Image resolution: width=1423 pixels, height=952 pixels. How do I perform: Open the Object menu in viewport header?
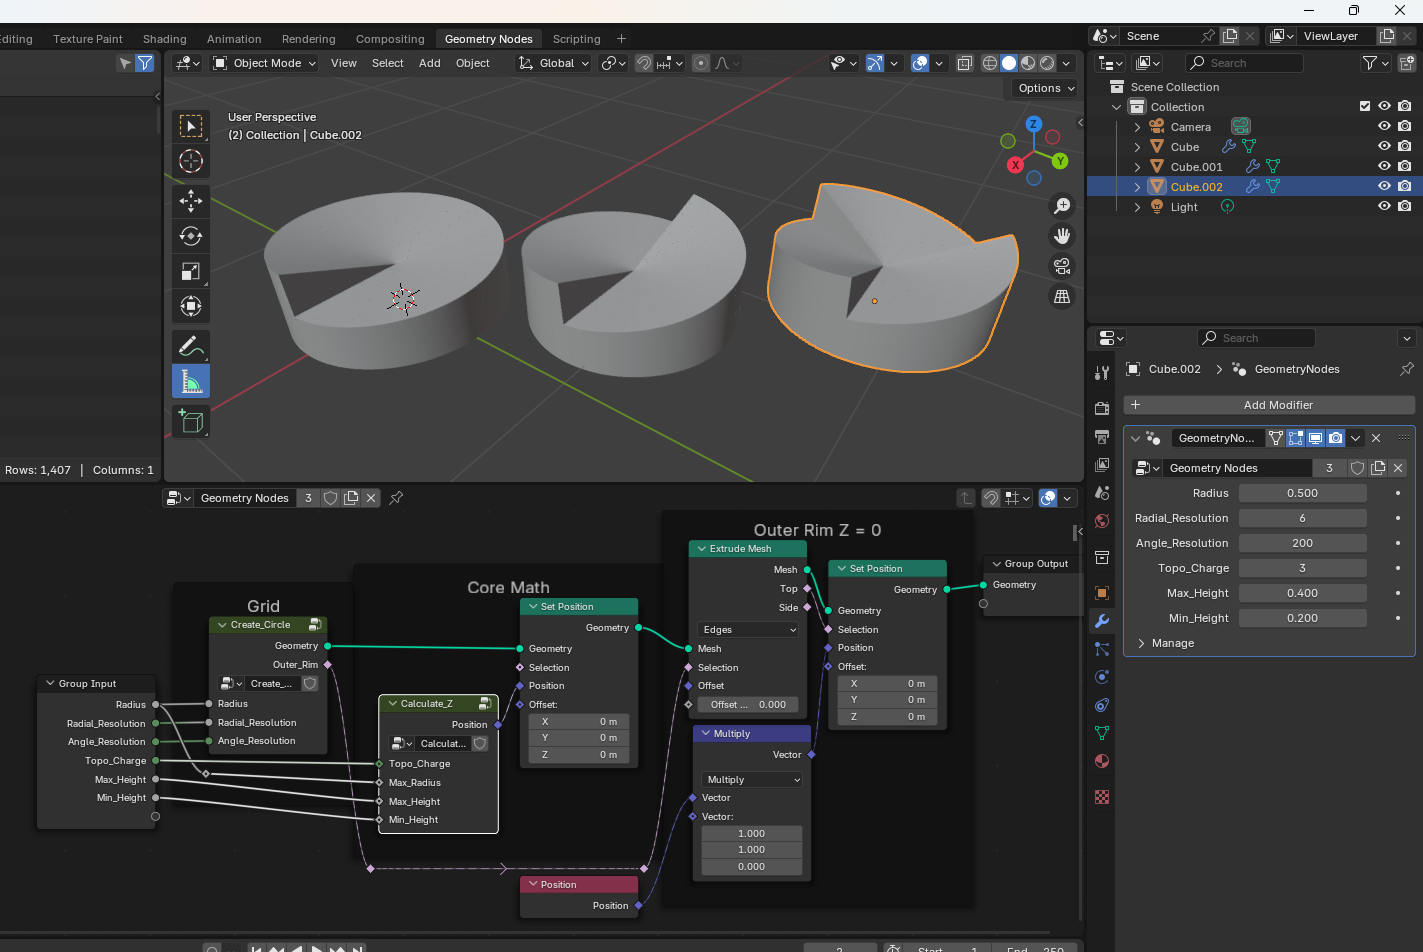tap(473, 63)
